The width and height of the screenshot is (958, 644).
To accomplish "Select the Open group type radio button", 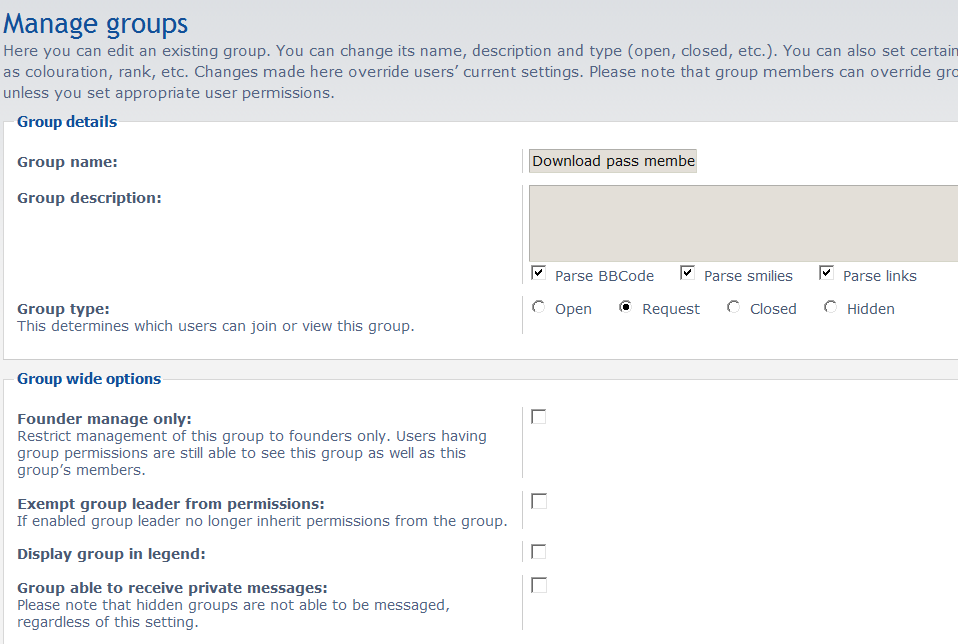I will 539,308.
